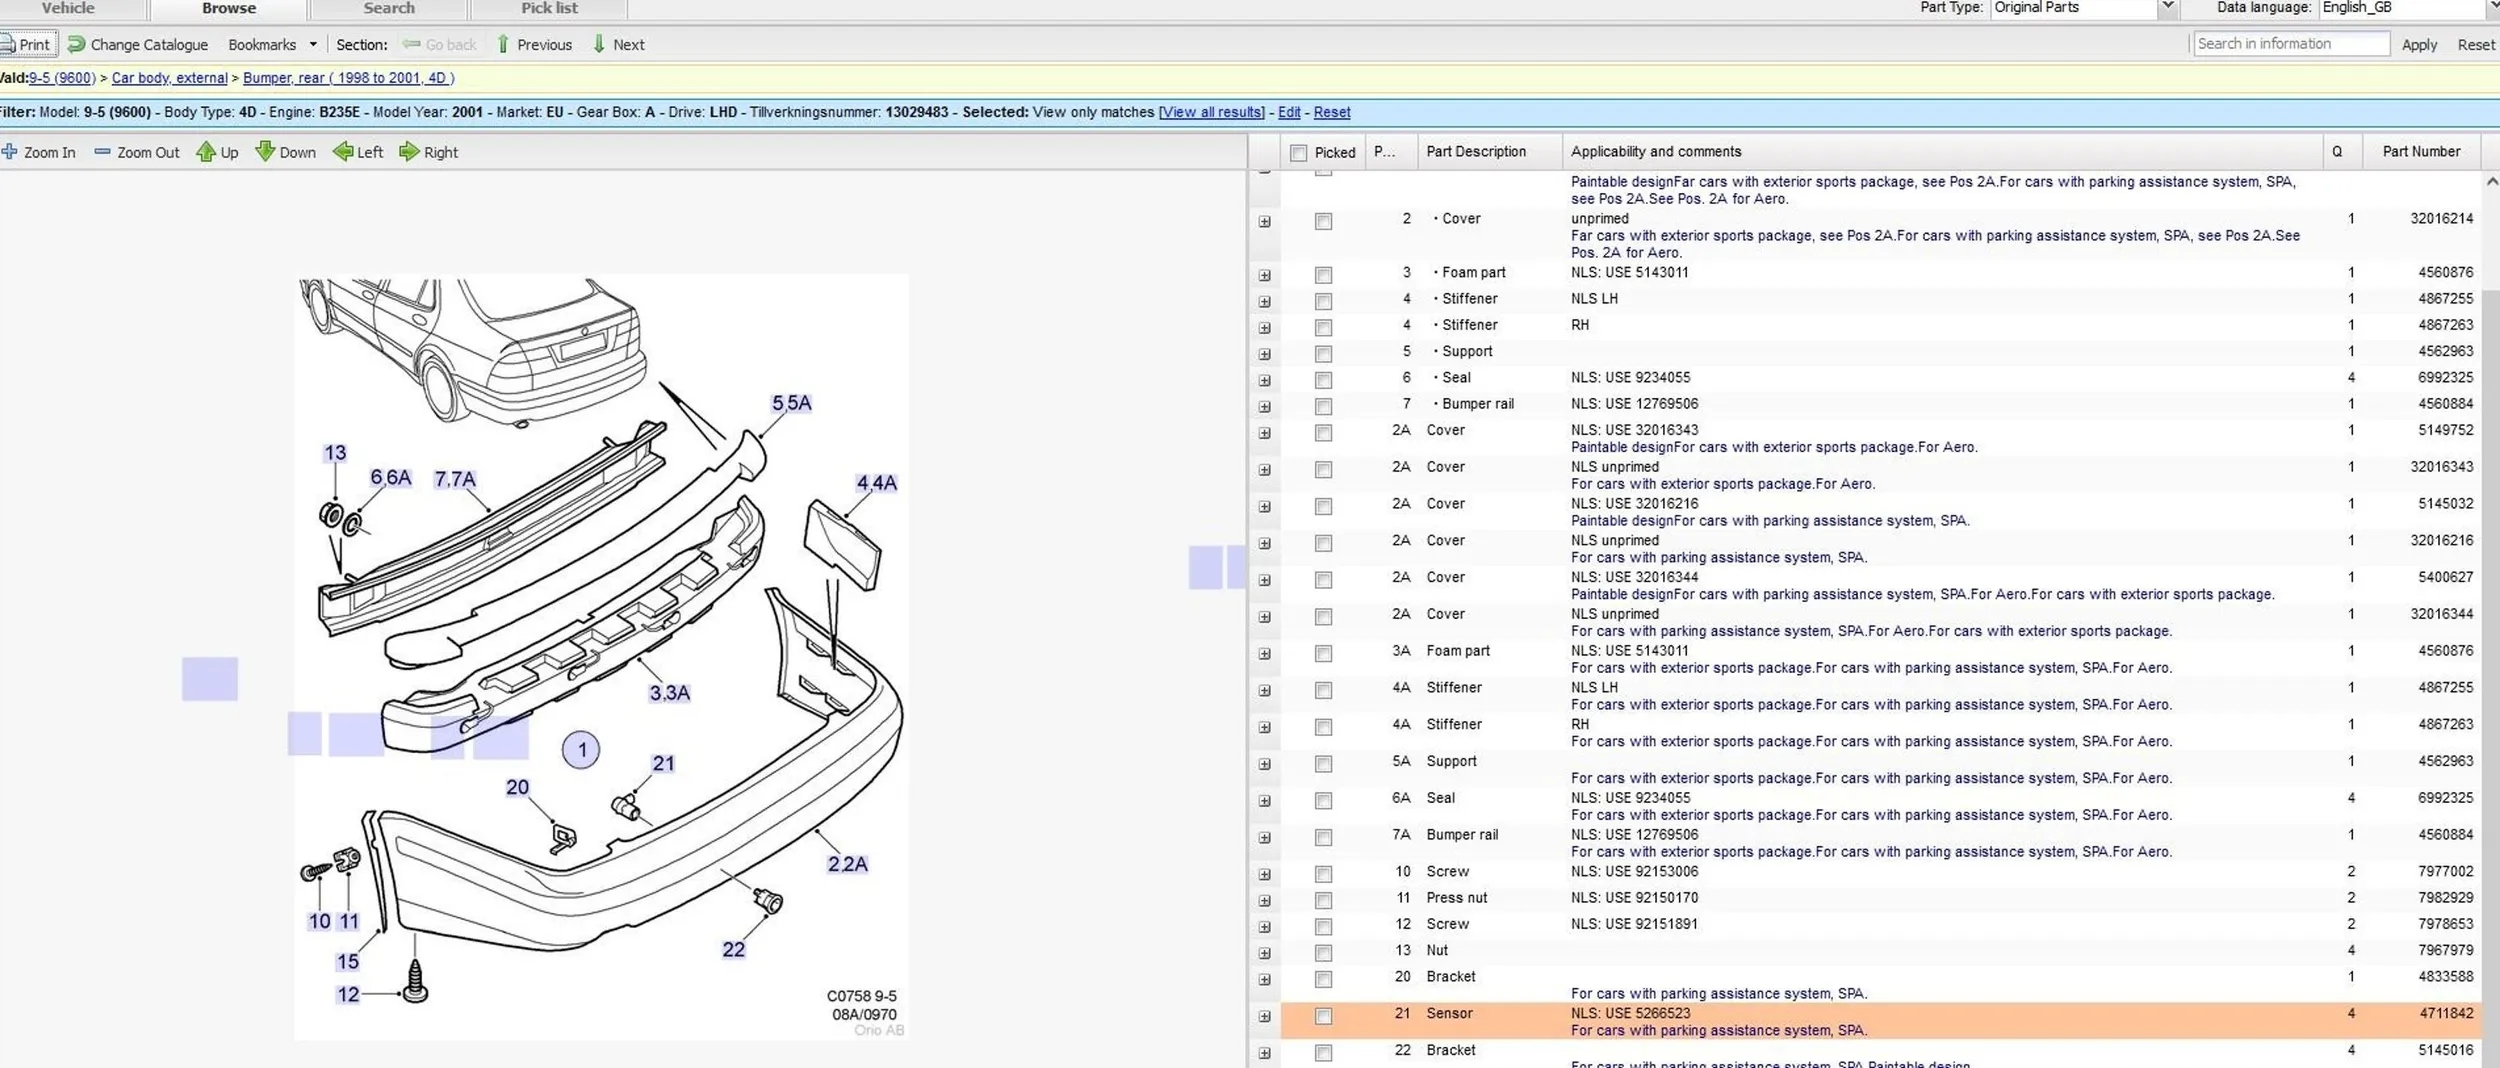Click the View all results link

[x=1211, y=112]
